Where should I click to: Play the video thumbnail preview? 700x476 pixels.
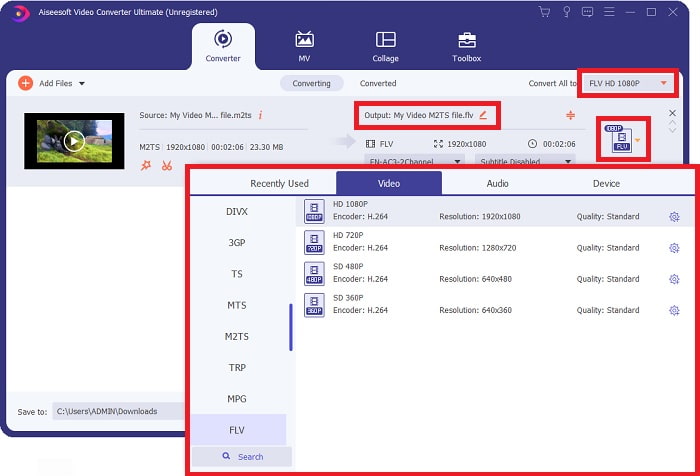point(74,141)
